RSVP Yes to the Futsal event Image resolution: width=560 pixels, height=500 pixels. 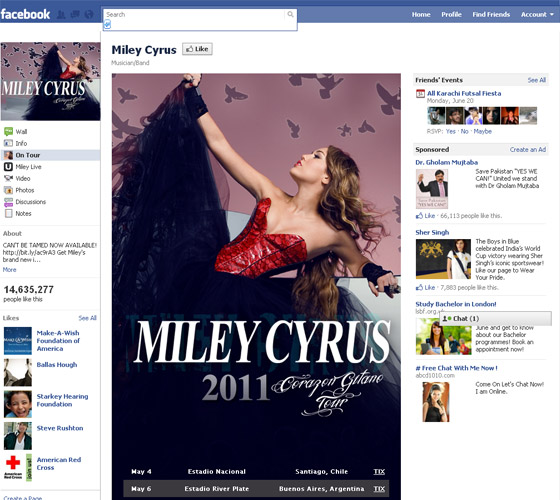(x=451, y=131)
